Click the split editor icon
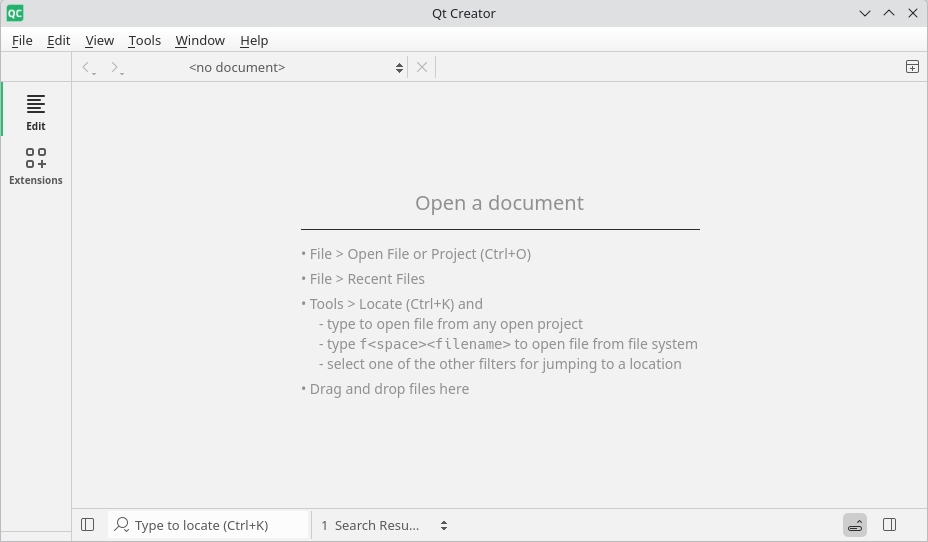928x542 pixels. click(912, 67)
